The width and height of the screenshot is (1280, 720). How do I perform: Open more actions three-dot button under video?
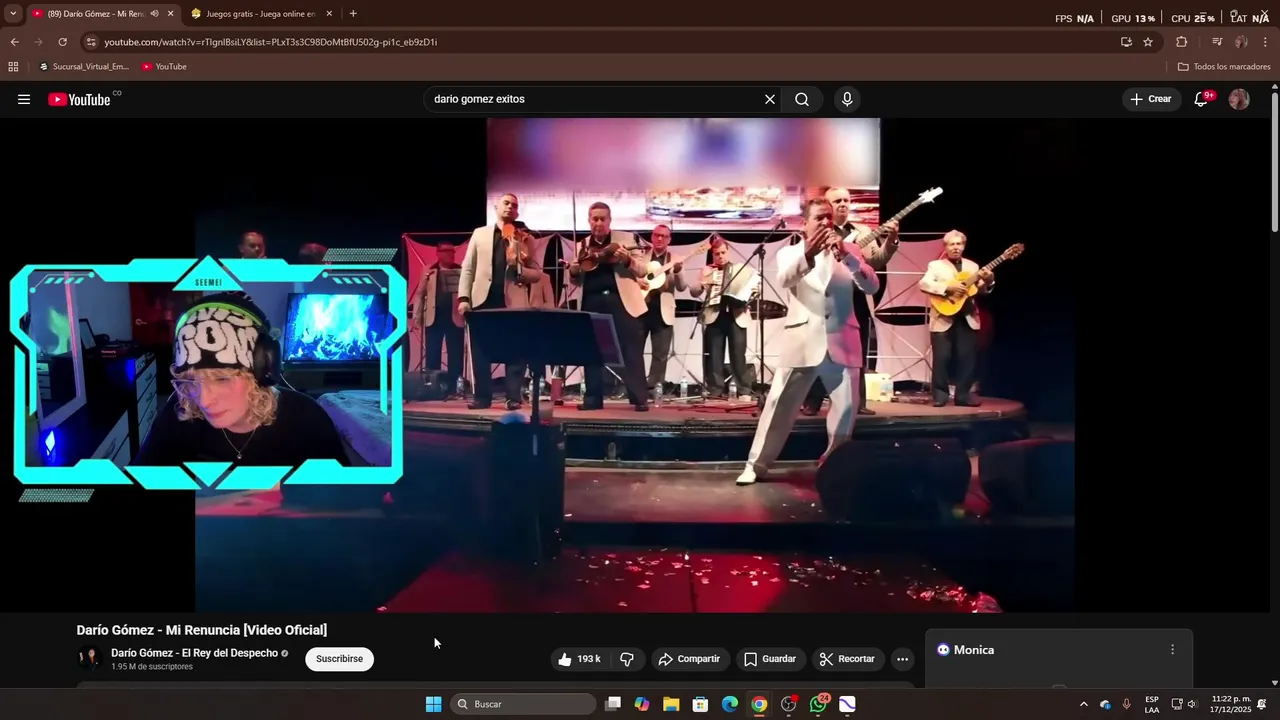coord(902,659)
